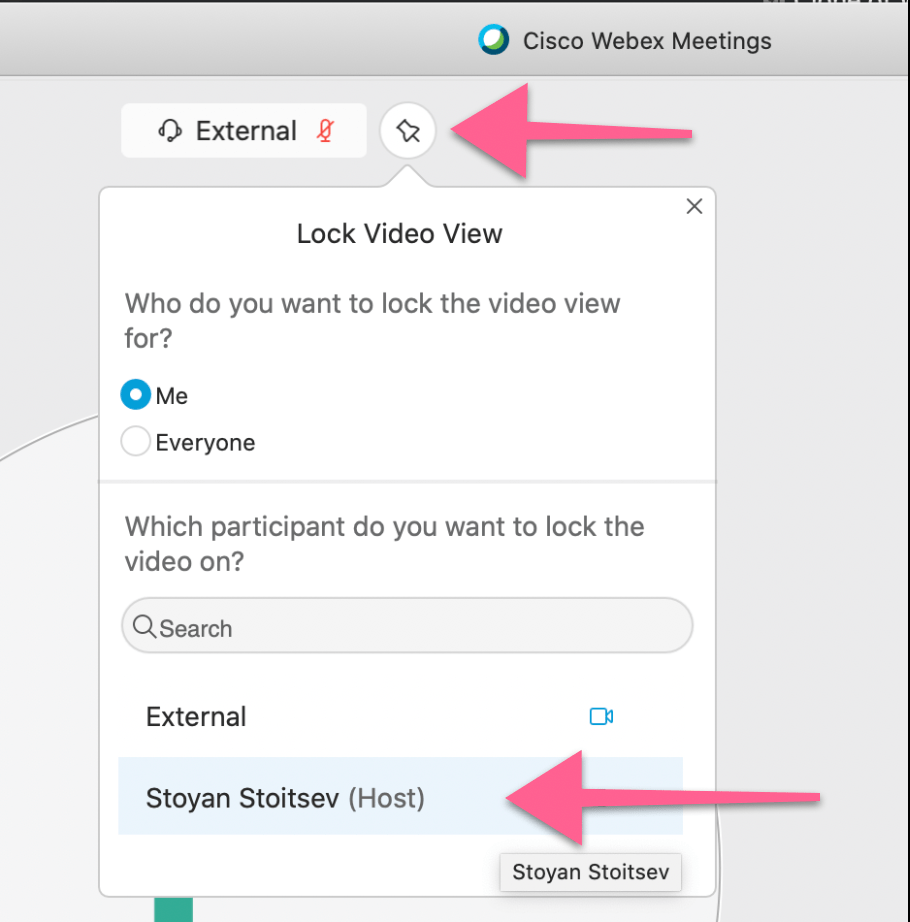Click the (Host) tag next to Stoyan Stoitsev
This screenshot has width=910, height=922.
pos(386,799)
